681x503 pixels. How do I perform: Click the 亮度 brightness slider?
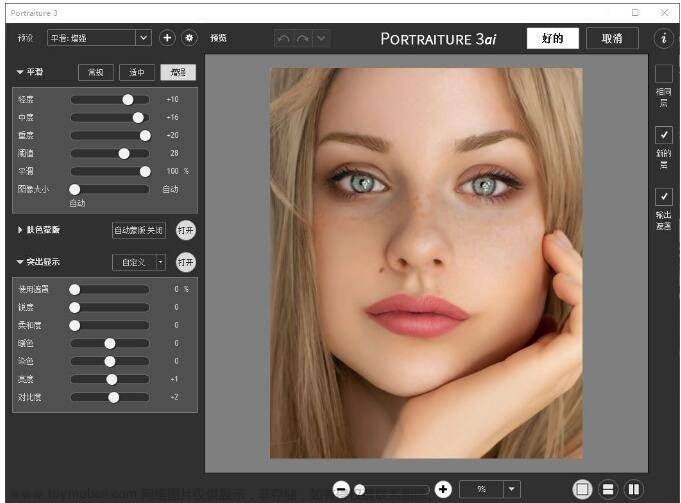[110, 380]
